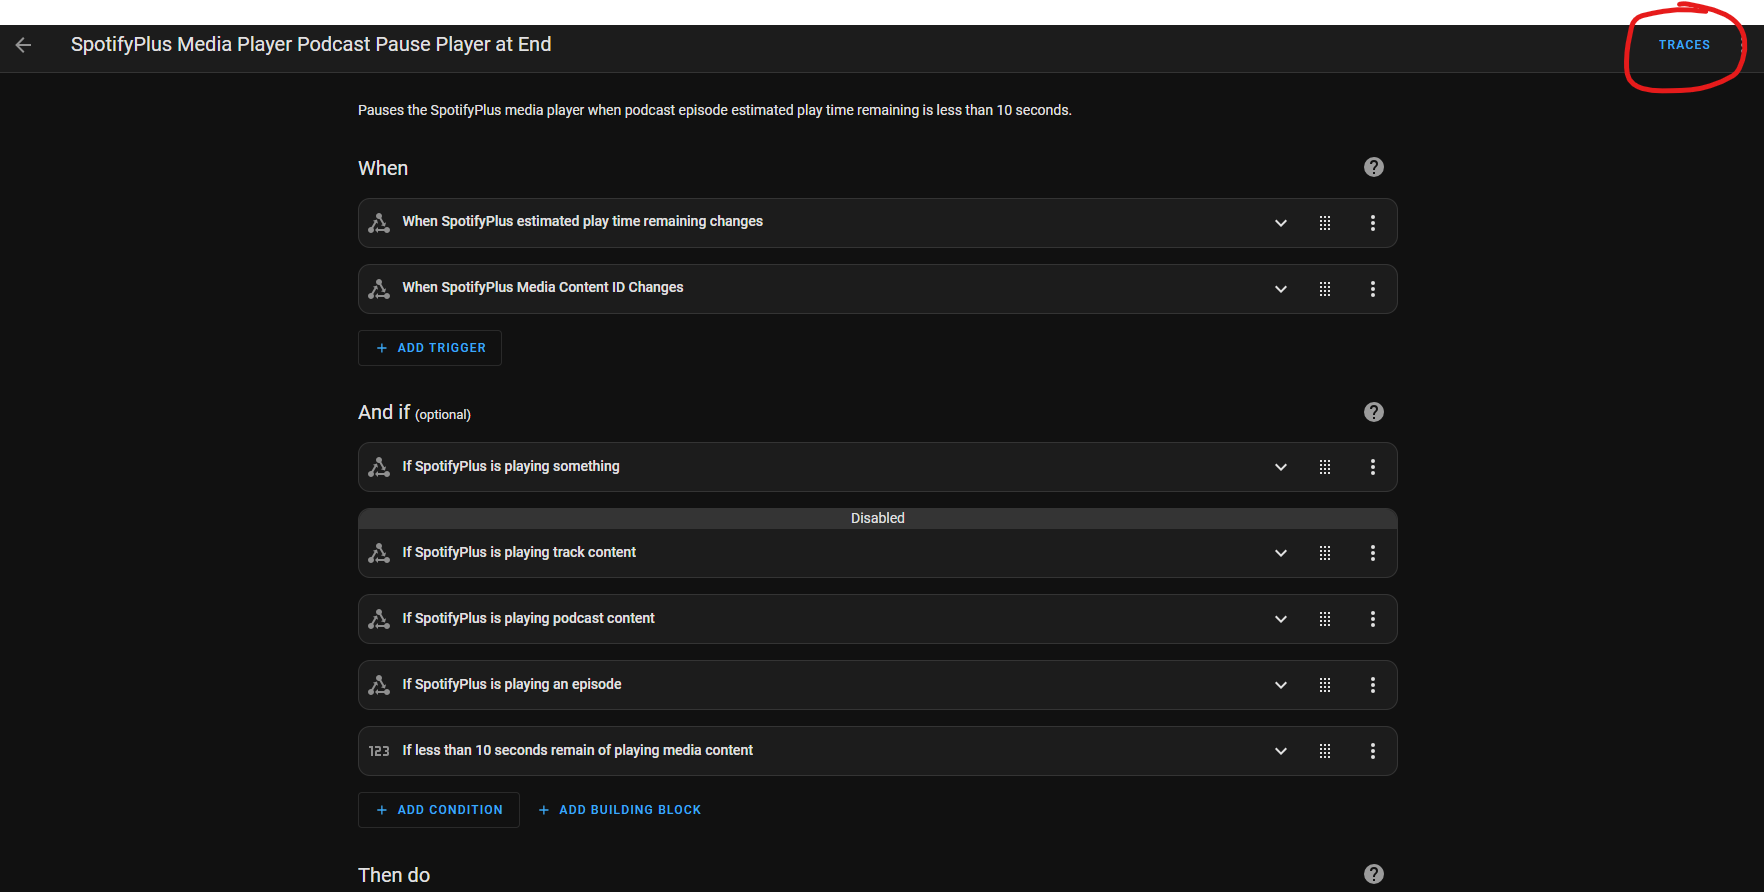Open help for the When section
The height and width of the screenshot is (892, 1764).
1374,167
